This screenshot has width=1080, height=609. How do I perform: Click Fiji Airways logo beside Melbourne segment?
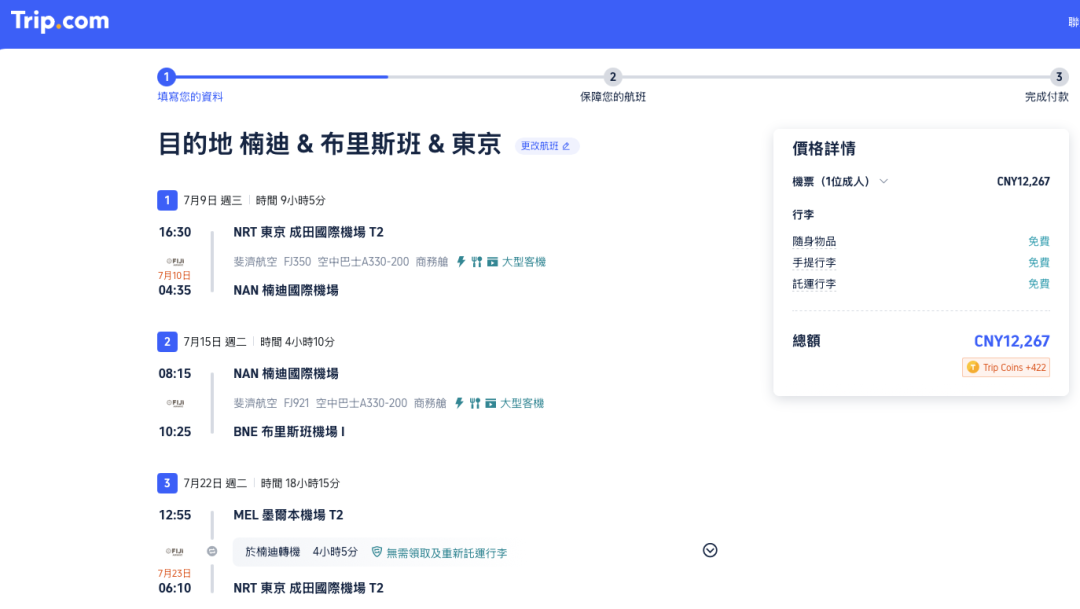coord(175,551)
